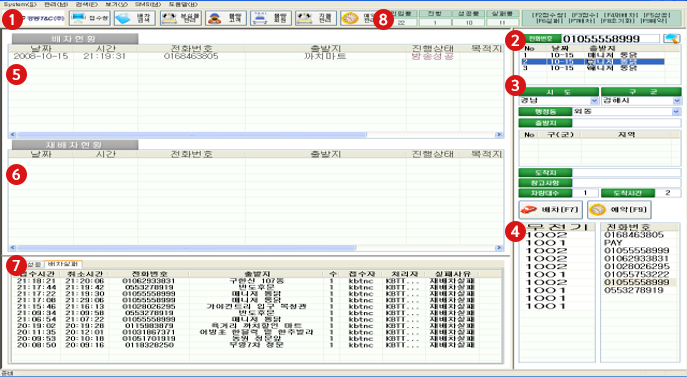Click the 차량대수 field showing 1
Screen dimensions: 687x377
tap(585, 193)
